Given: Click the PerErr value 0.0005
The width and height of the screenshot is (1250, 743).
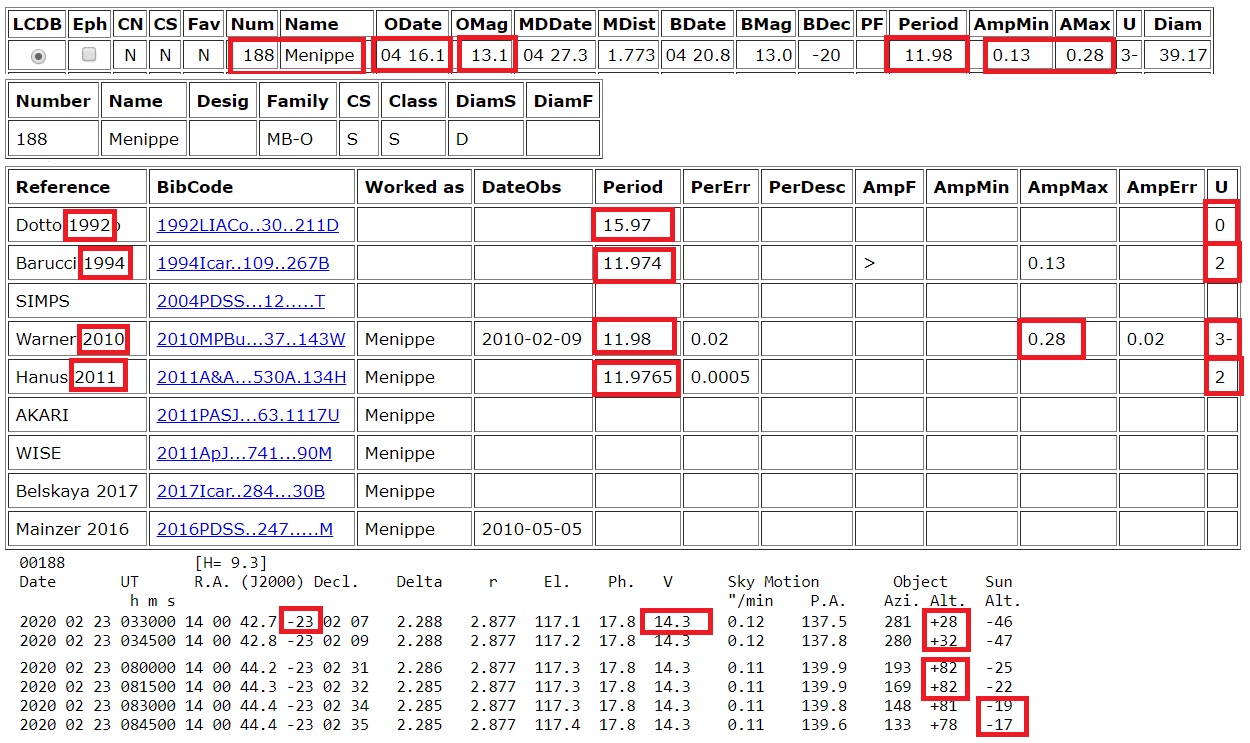Looking at the screenshot, I should tap(718, 377).
